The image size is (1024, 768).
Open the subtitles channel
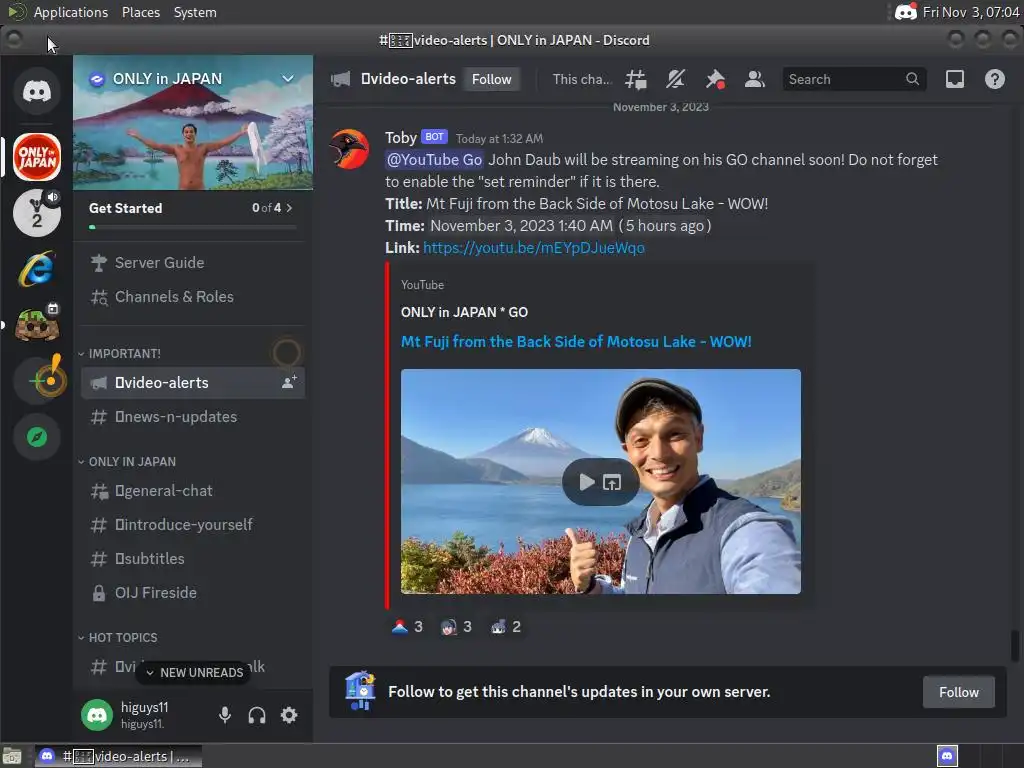tap(193, 558)
